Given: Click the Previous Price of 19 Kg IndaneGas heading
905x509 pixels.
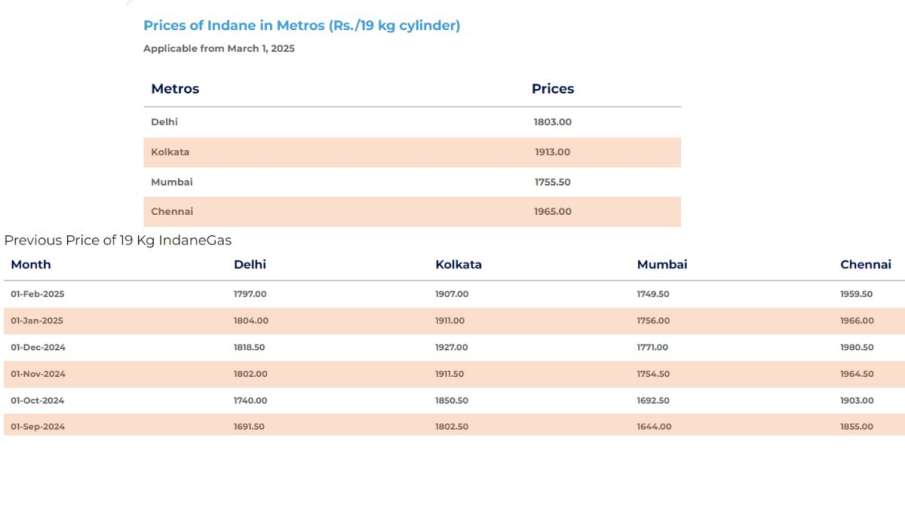Looking at the screenshot, I should [x=118, y=241].
